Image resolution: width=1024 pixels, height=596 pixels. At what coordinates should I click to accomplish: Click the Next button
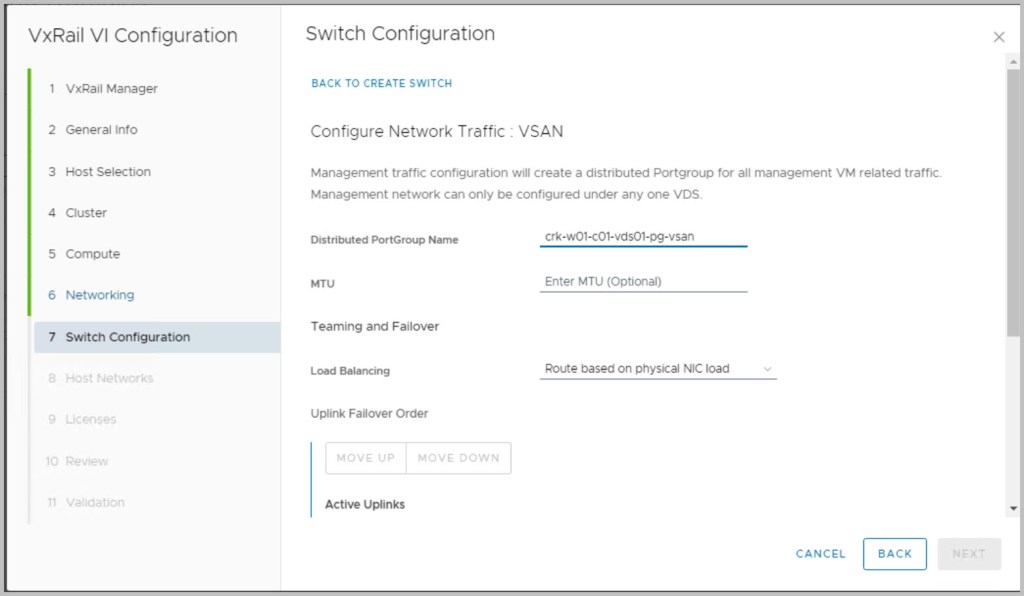point(968,554)
